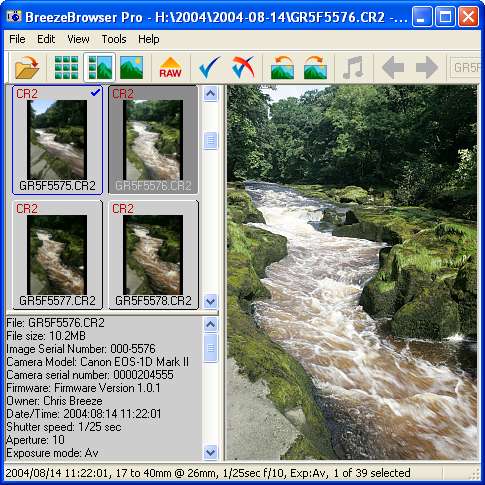
Task: Rotate image clockwise icon
Action: click(x=315, y=67)
